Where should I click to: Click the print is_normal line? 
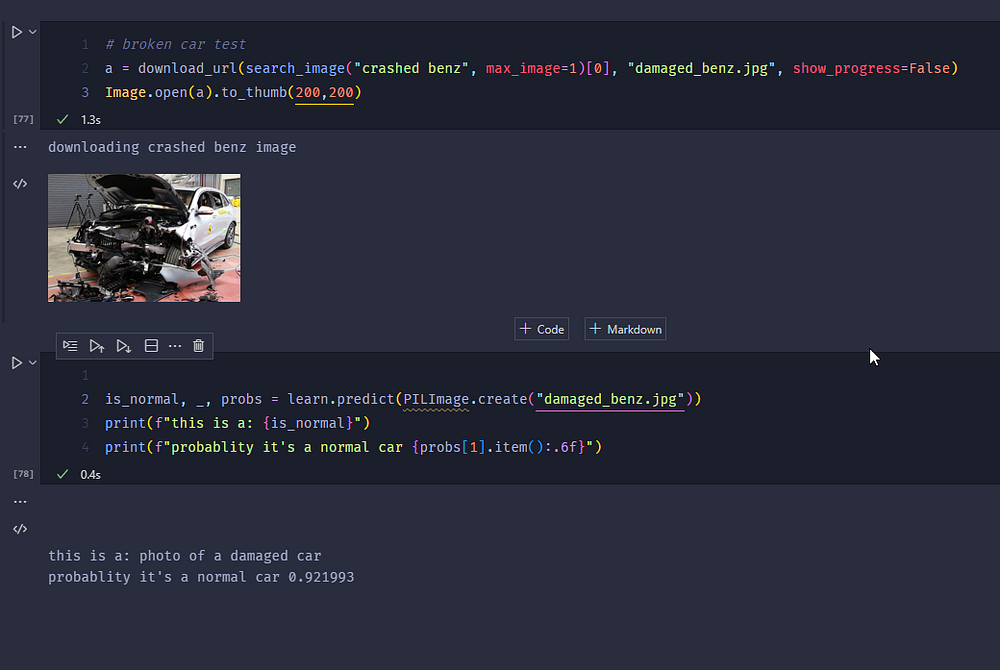[237, 423]
